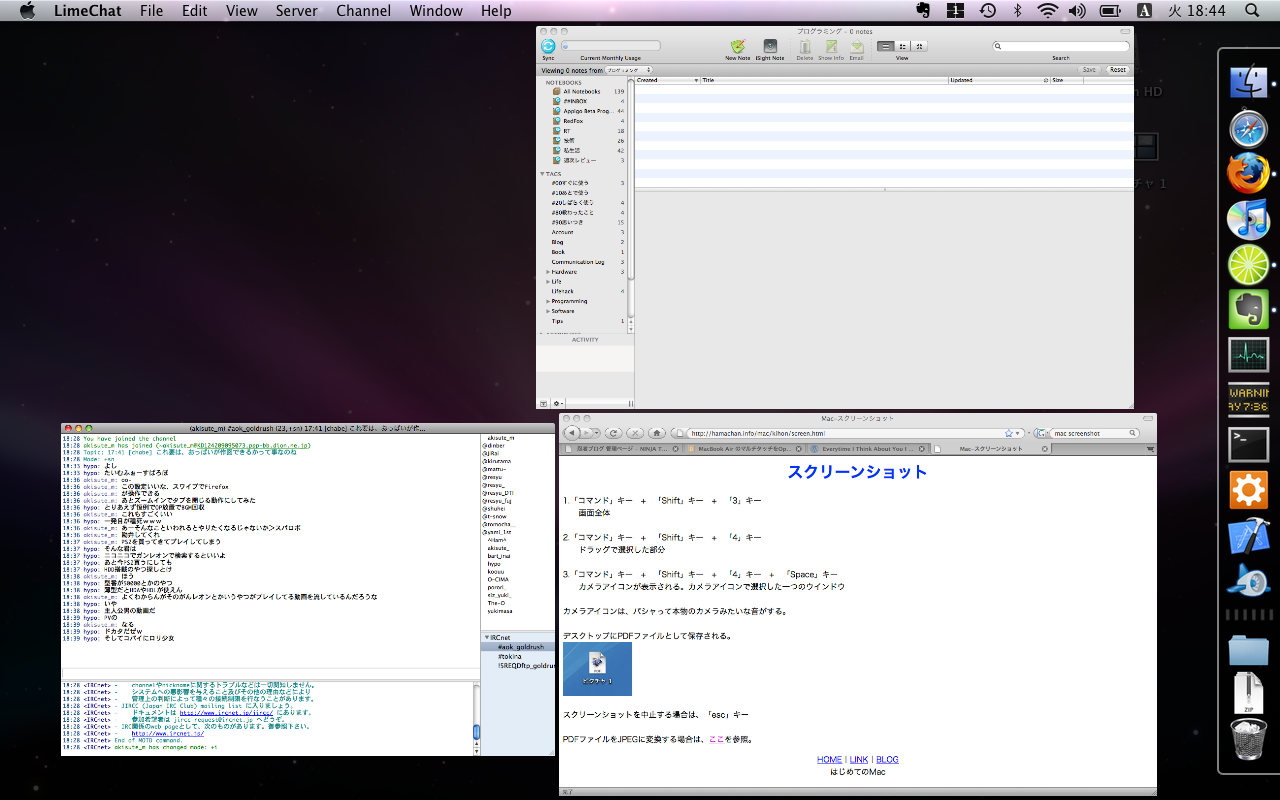Click the Save button in Evernote
1280x800 pixels.
1089,70
